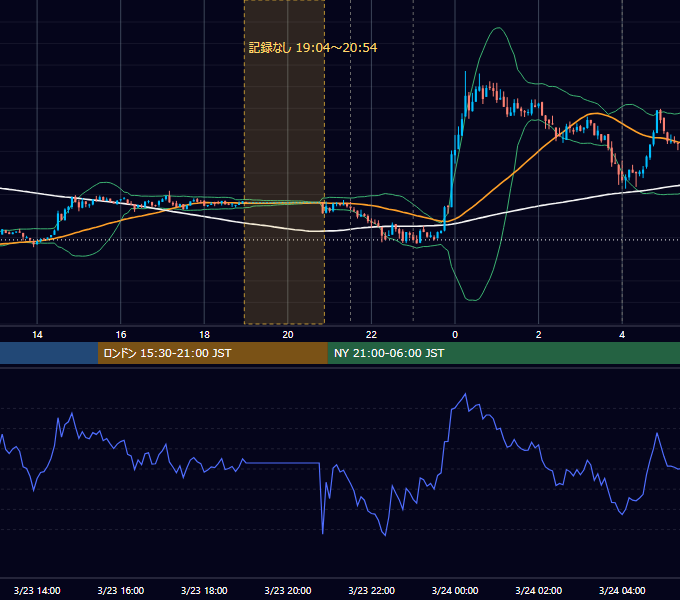The height and width of the screenshot is (600, 680).
Task: Select the blue session bar before ロンドン
Action: pyautogui.click(x=49, y=353)
